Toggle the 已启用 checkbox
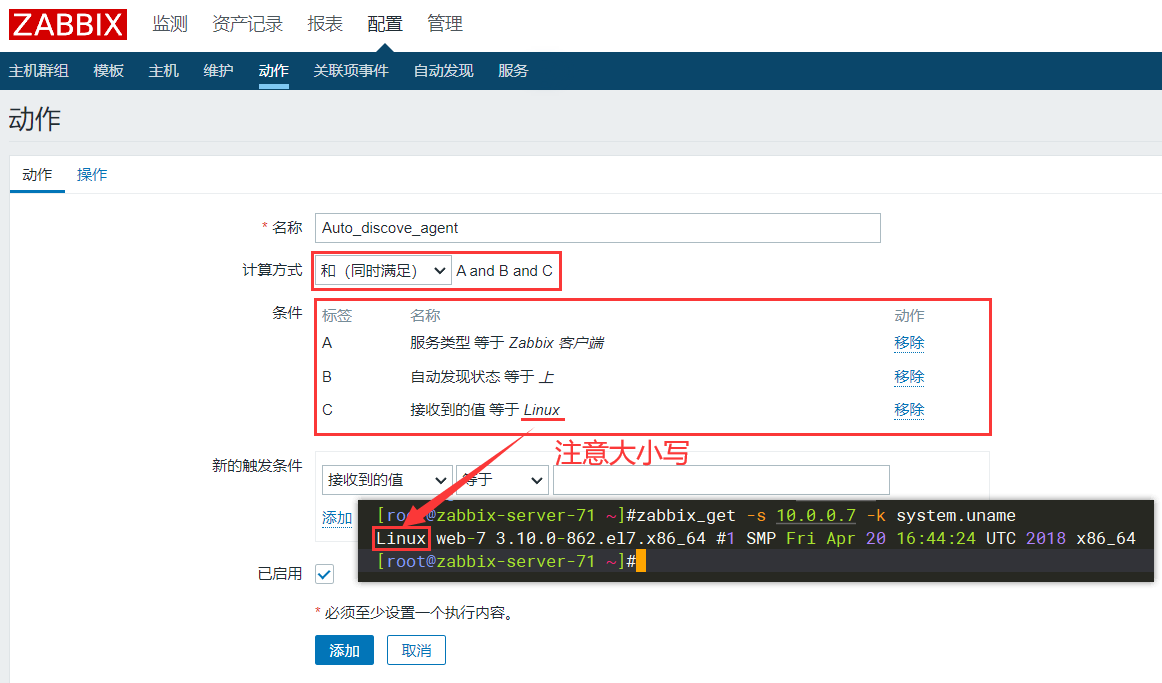1162x683 pixels. (325, 574)
